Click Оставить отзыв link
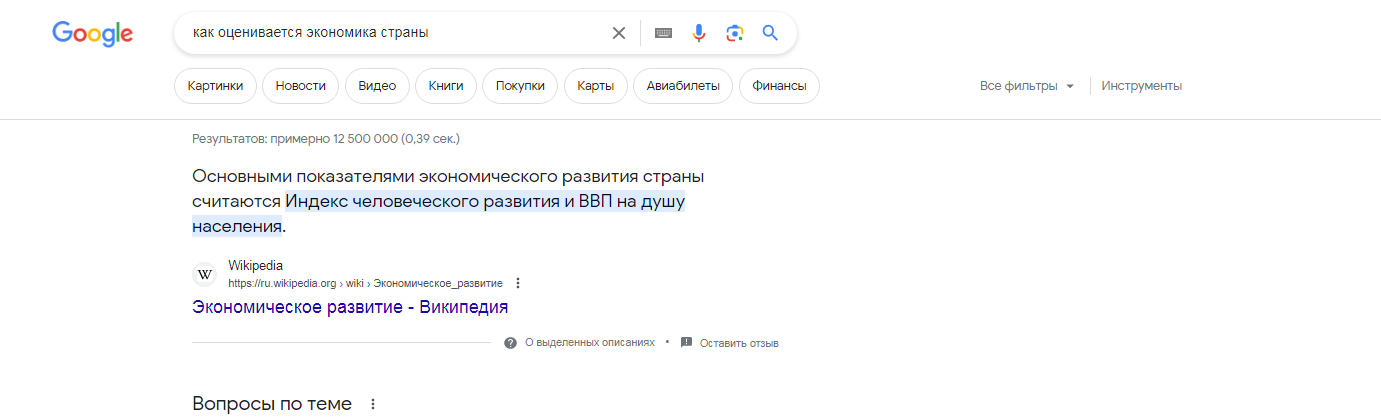Screen dimensions: 1381x419 [x=739, y=343]
